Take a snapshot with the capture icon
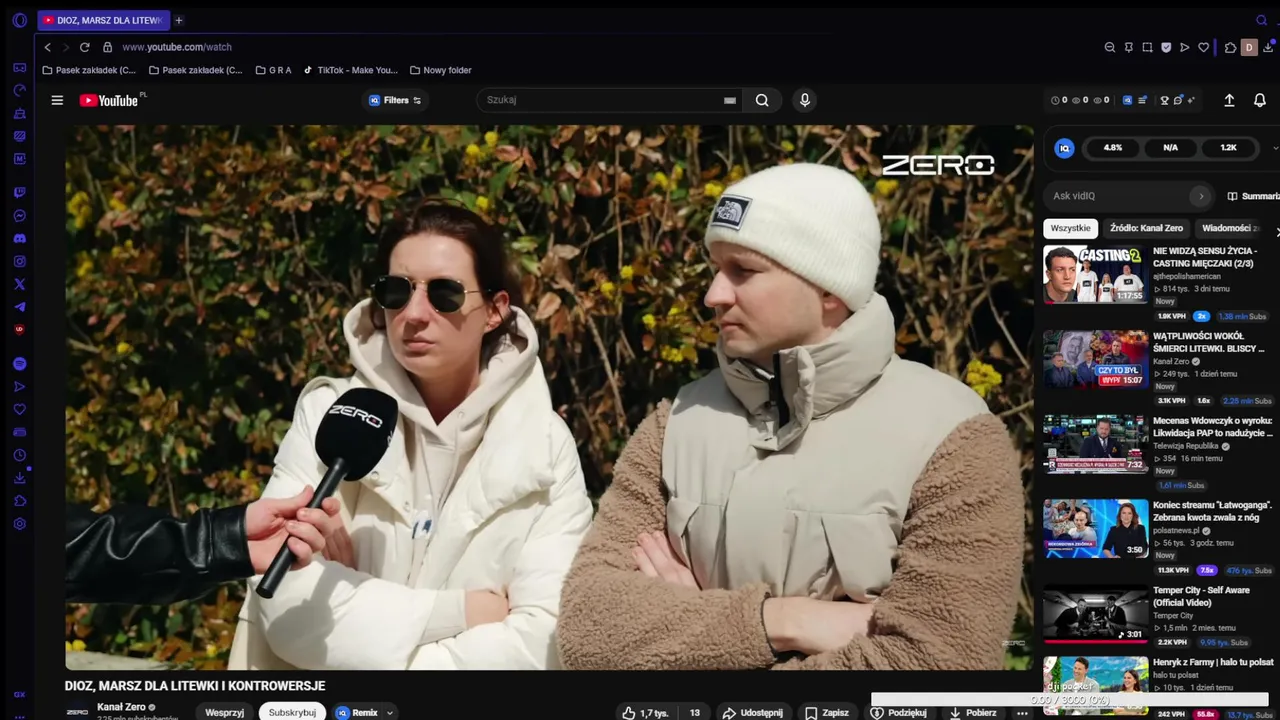Screen dimensions: 1280x720 tap(1147, 47)
